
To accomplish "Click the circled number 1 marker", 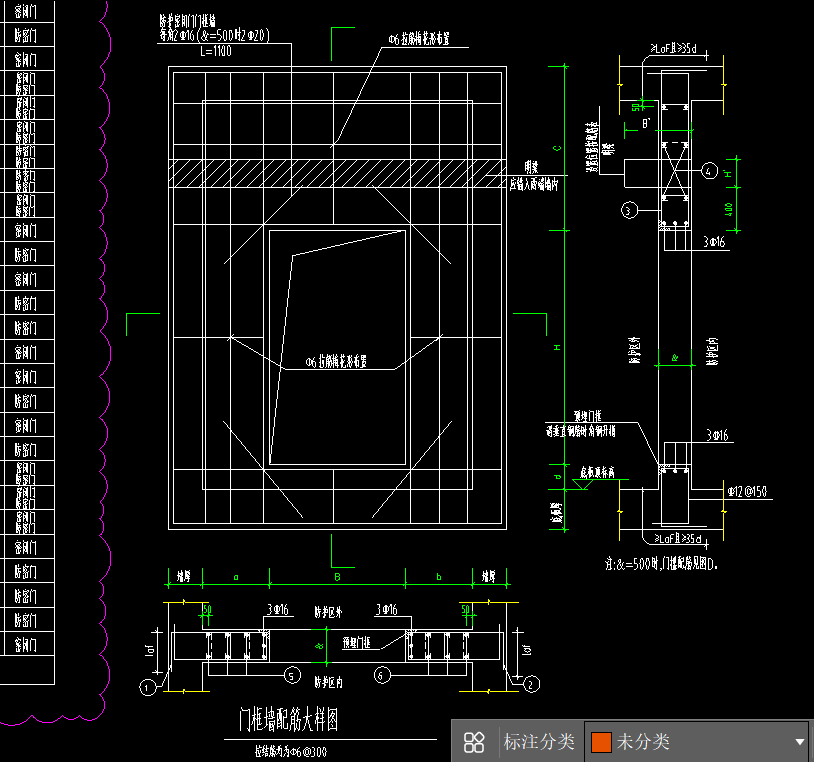I will click(147, 688).
